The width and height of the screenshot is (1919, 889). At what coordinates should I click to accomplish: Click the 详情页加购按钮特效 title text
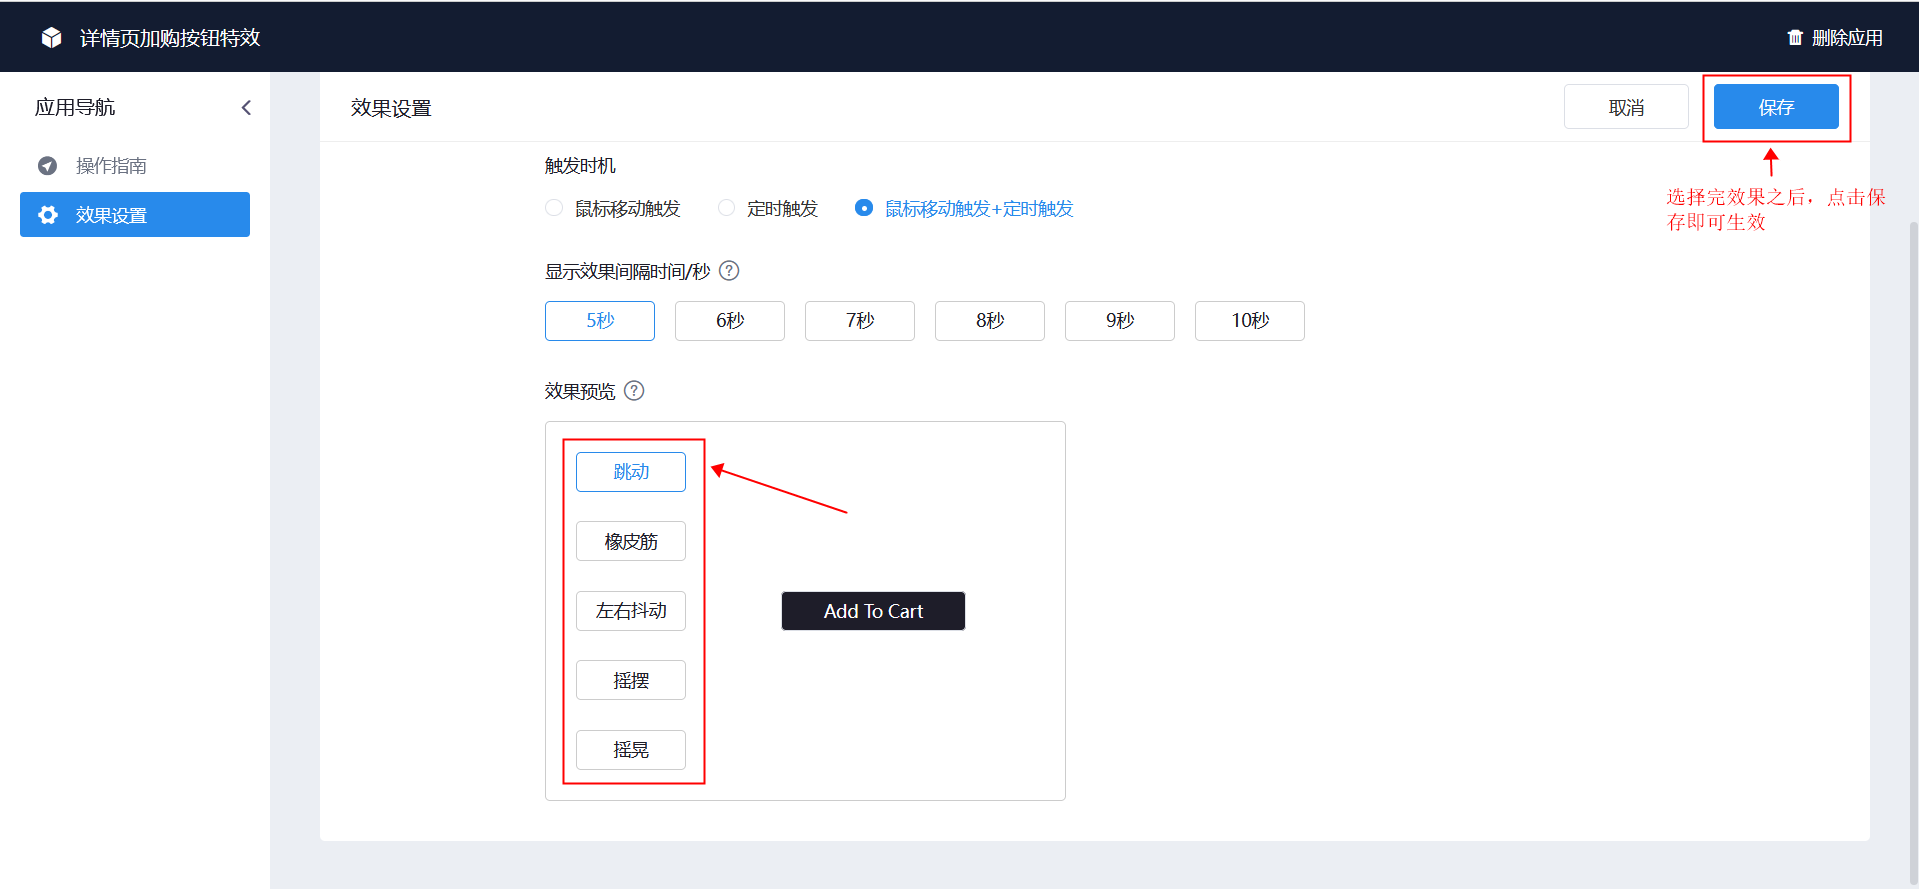[x=170, y=37]
